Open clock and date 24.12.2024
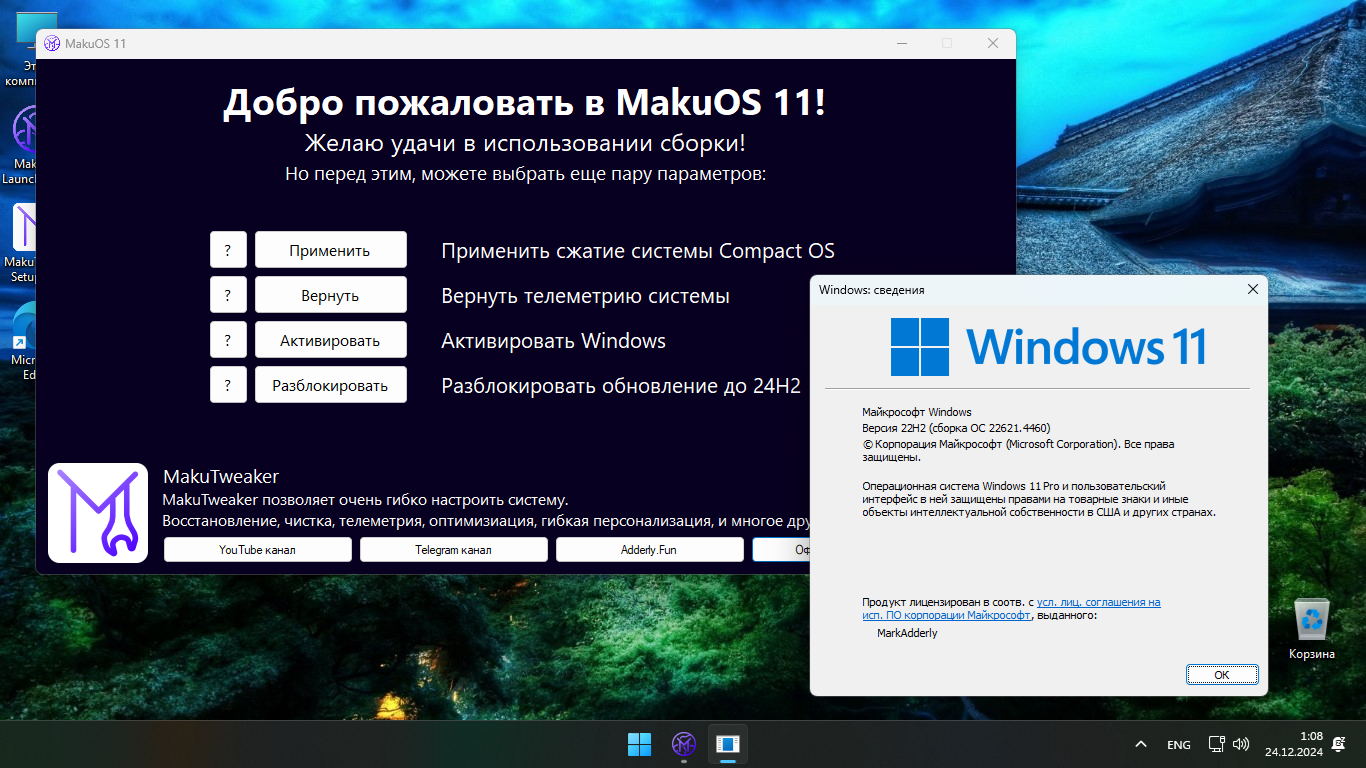This screenshot has height=768, width=1366. (x=1294, y=744)
